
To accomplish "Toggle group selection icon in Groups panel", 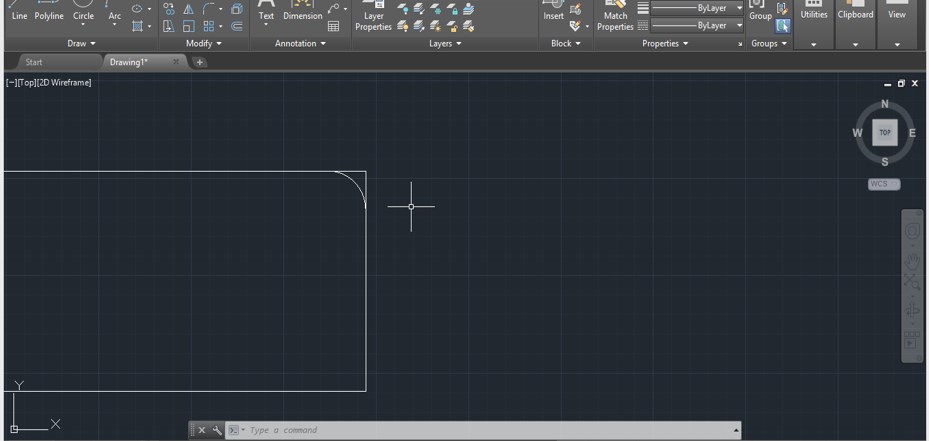I will [782, 26].
